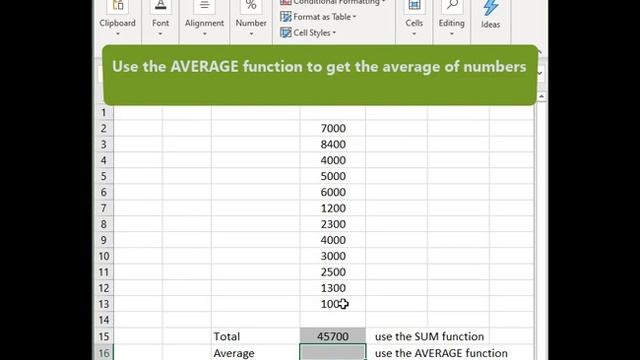Click the Cell Styles icon
Viewport: 640px width, 360px height.
(x=286, y=33)
